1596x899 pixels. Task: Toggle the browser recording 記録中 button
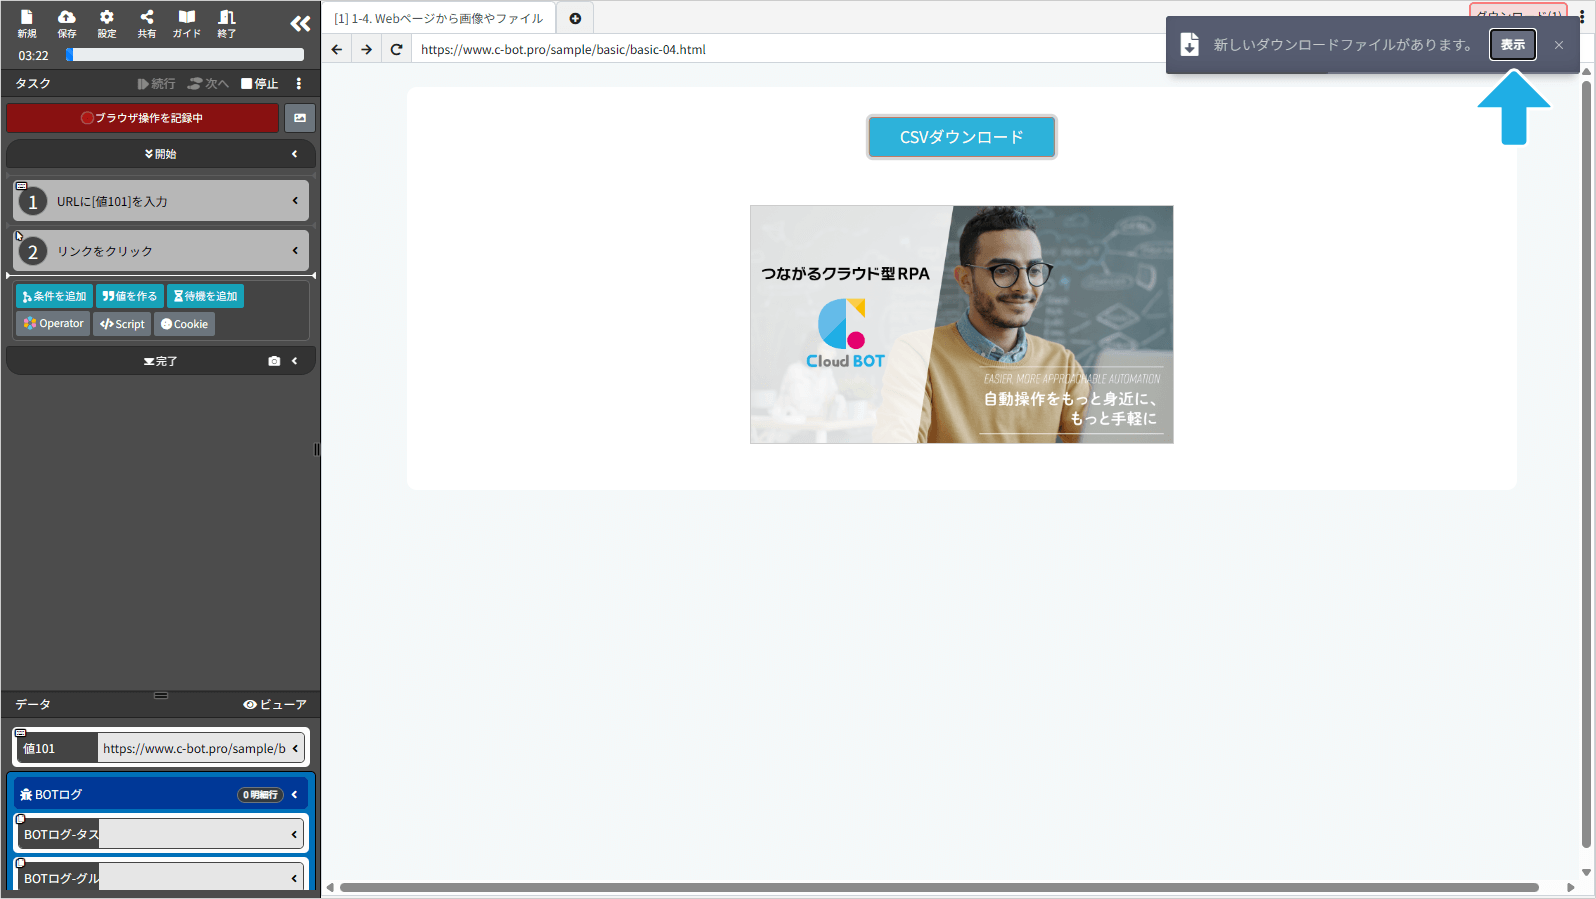tap(142, 118)
